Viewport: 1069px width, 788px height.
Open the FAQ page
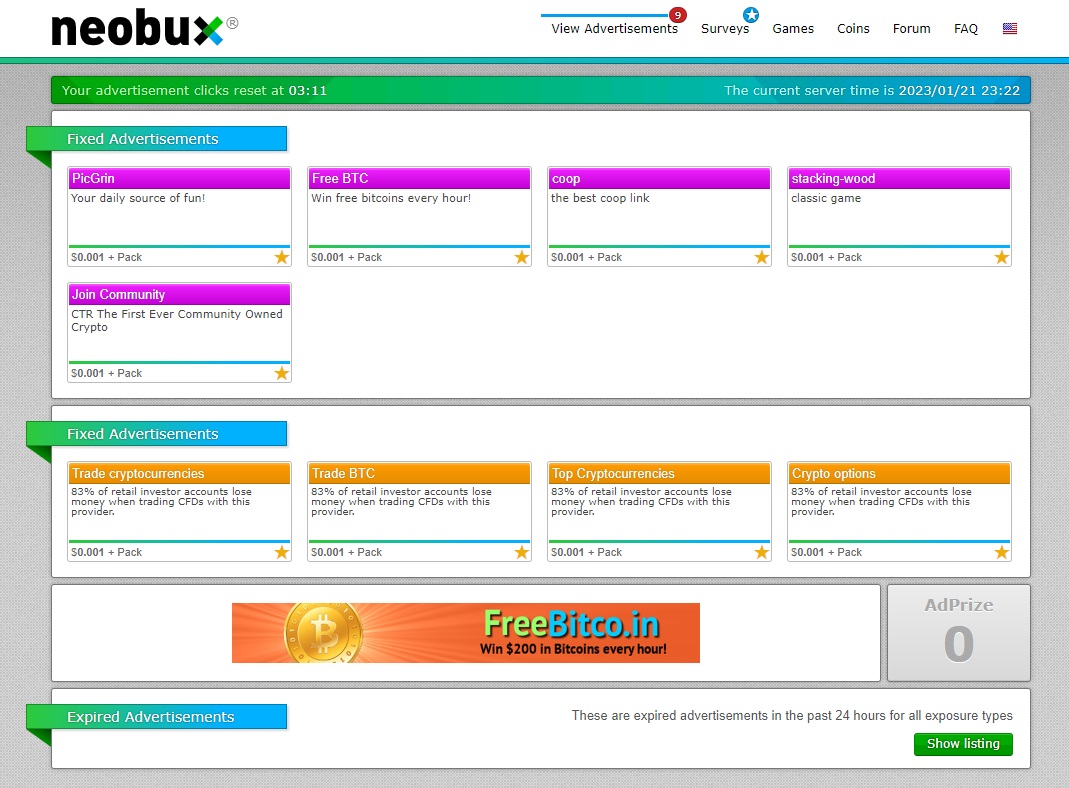[965, 29]
